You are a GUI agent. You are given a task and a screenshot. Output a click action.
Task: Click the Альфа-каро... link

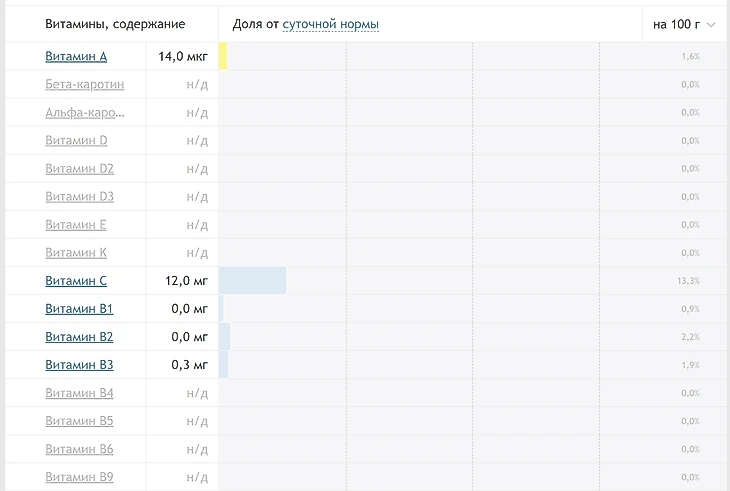[x=85, y=113]
